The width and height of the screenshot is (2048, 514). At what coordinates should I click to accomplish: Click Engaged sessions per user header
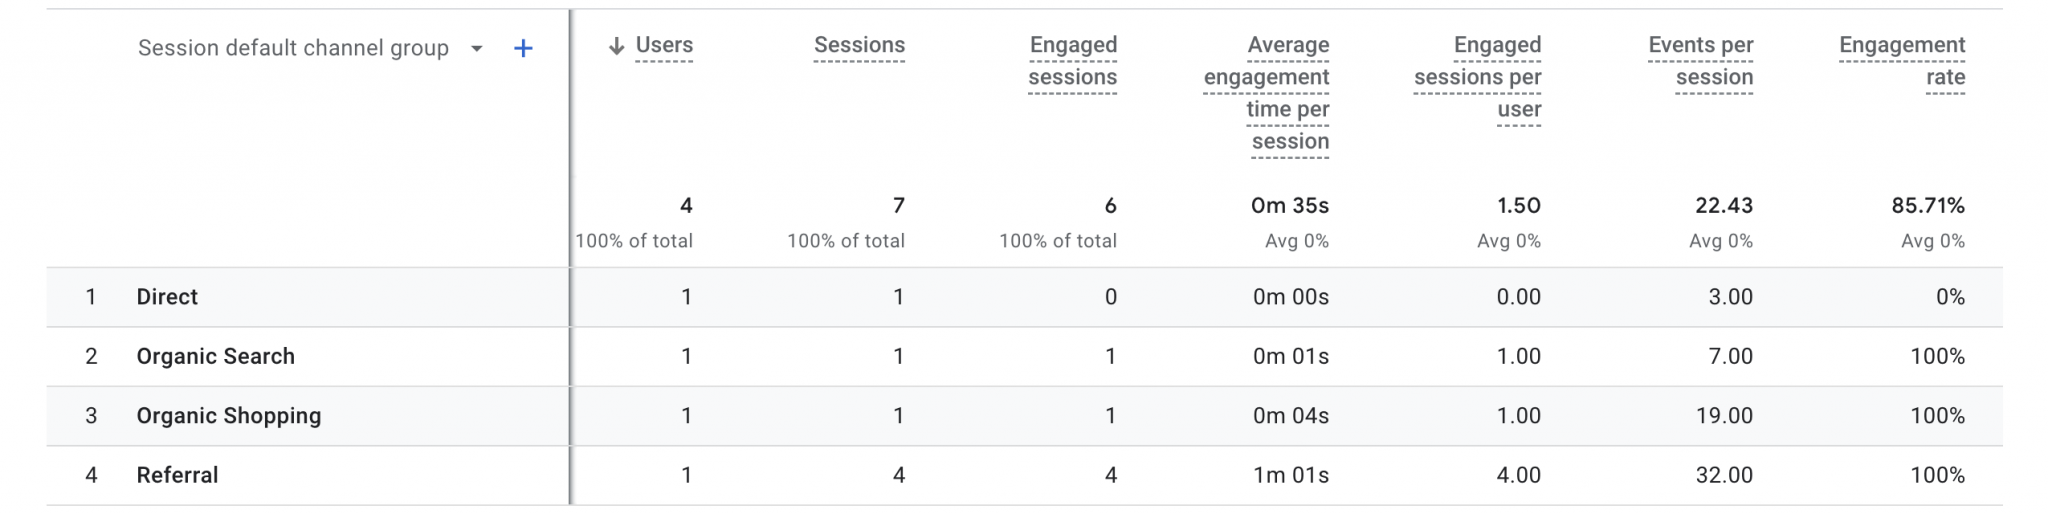tap(1478, 77)
